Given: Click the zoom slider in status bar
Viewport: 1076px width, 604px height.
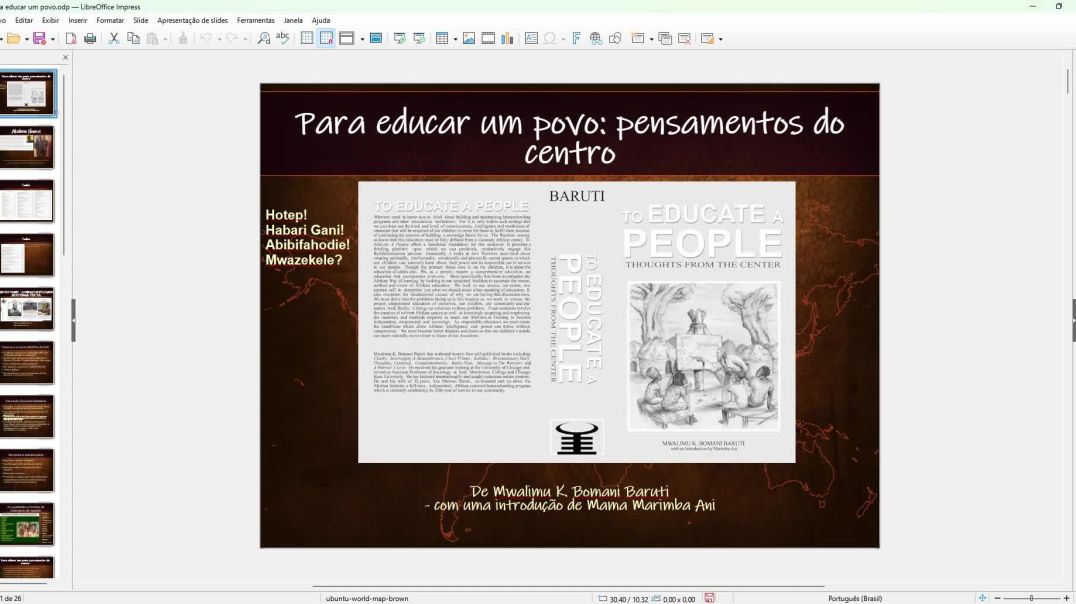Looking at the screenshot, I should tap(1031, 599).
